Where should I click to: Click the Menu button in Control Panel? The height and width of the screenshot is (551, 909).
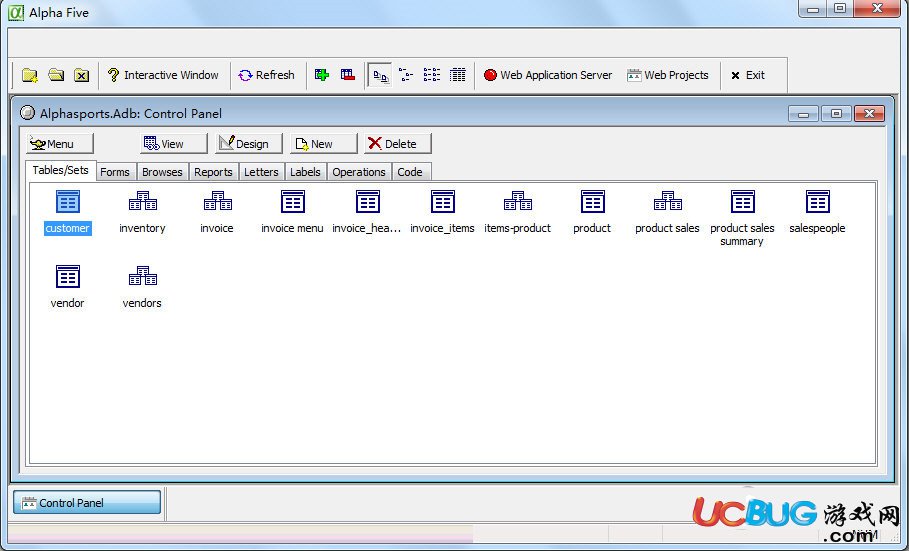pyautogui.click(x=60, y=143)
